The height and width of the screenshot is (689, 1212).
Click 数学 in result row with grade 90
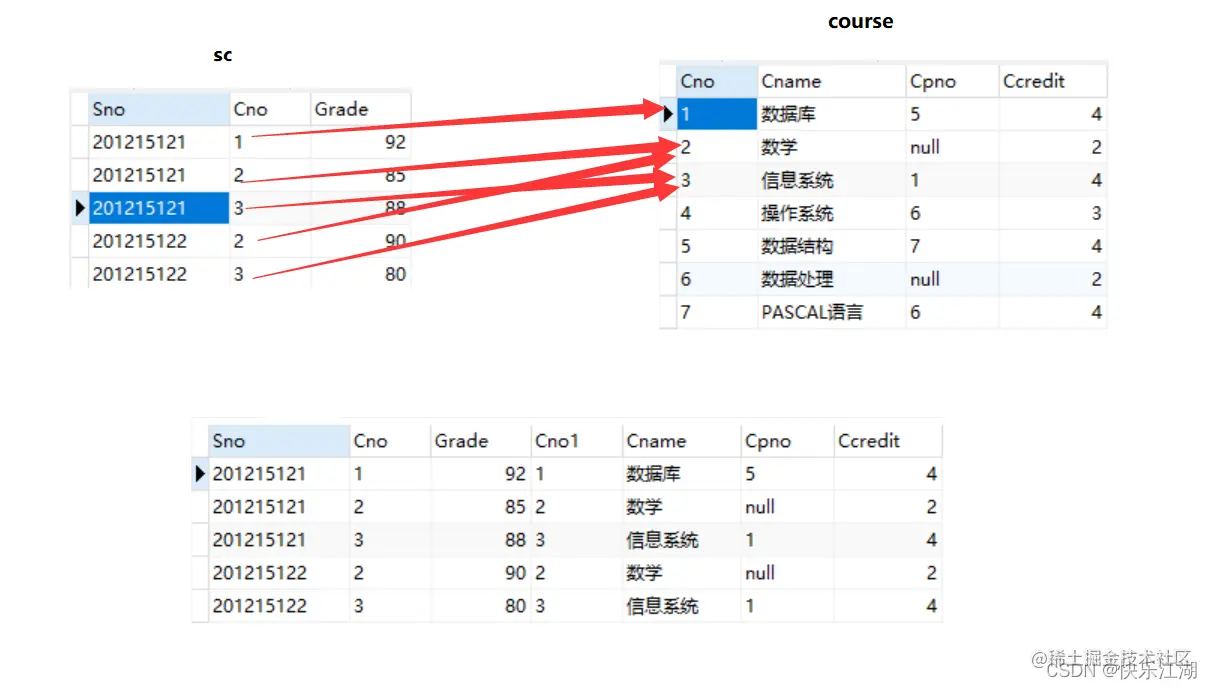[x=644, y=572]
